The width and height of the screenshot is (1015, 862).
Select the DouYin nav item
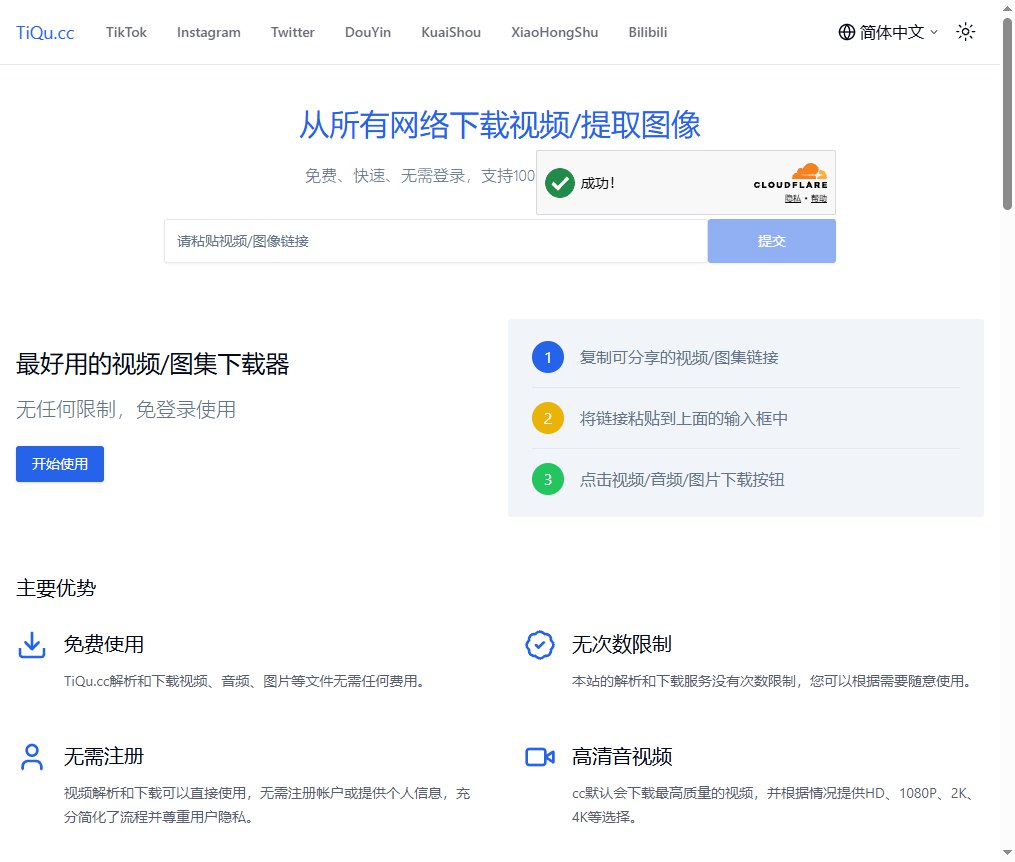point(368,32)
